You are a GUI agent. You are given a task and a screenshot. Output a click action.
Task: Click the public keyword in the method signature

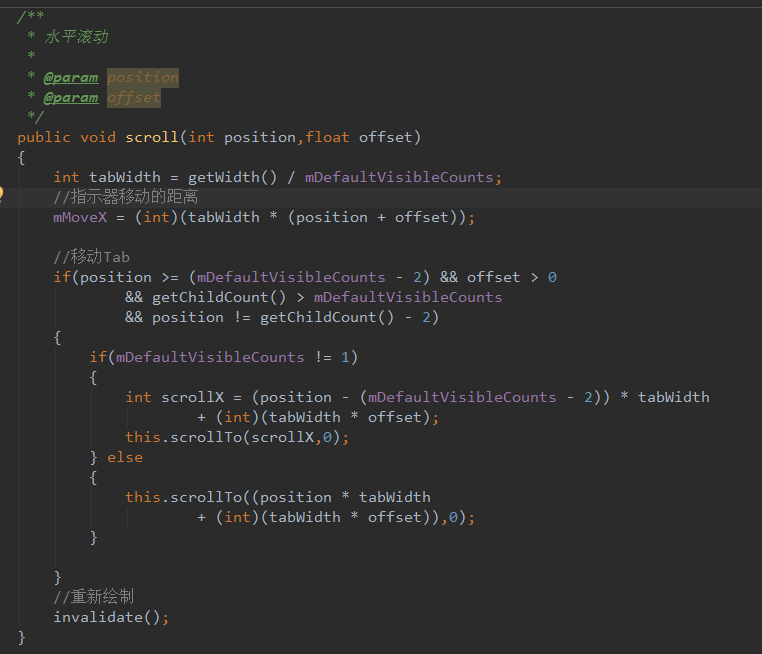pos(44,138)
